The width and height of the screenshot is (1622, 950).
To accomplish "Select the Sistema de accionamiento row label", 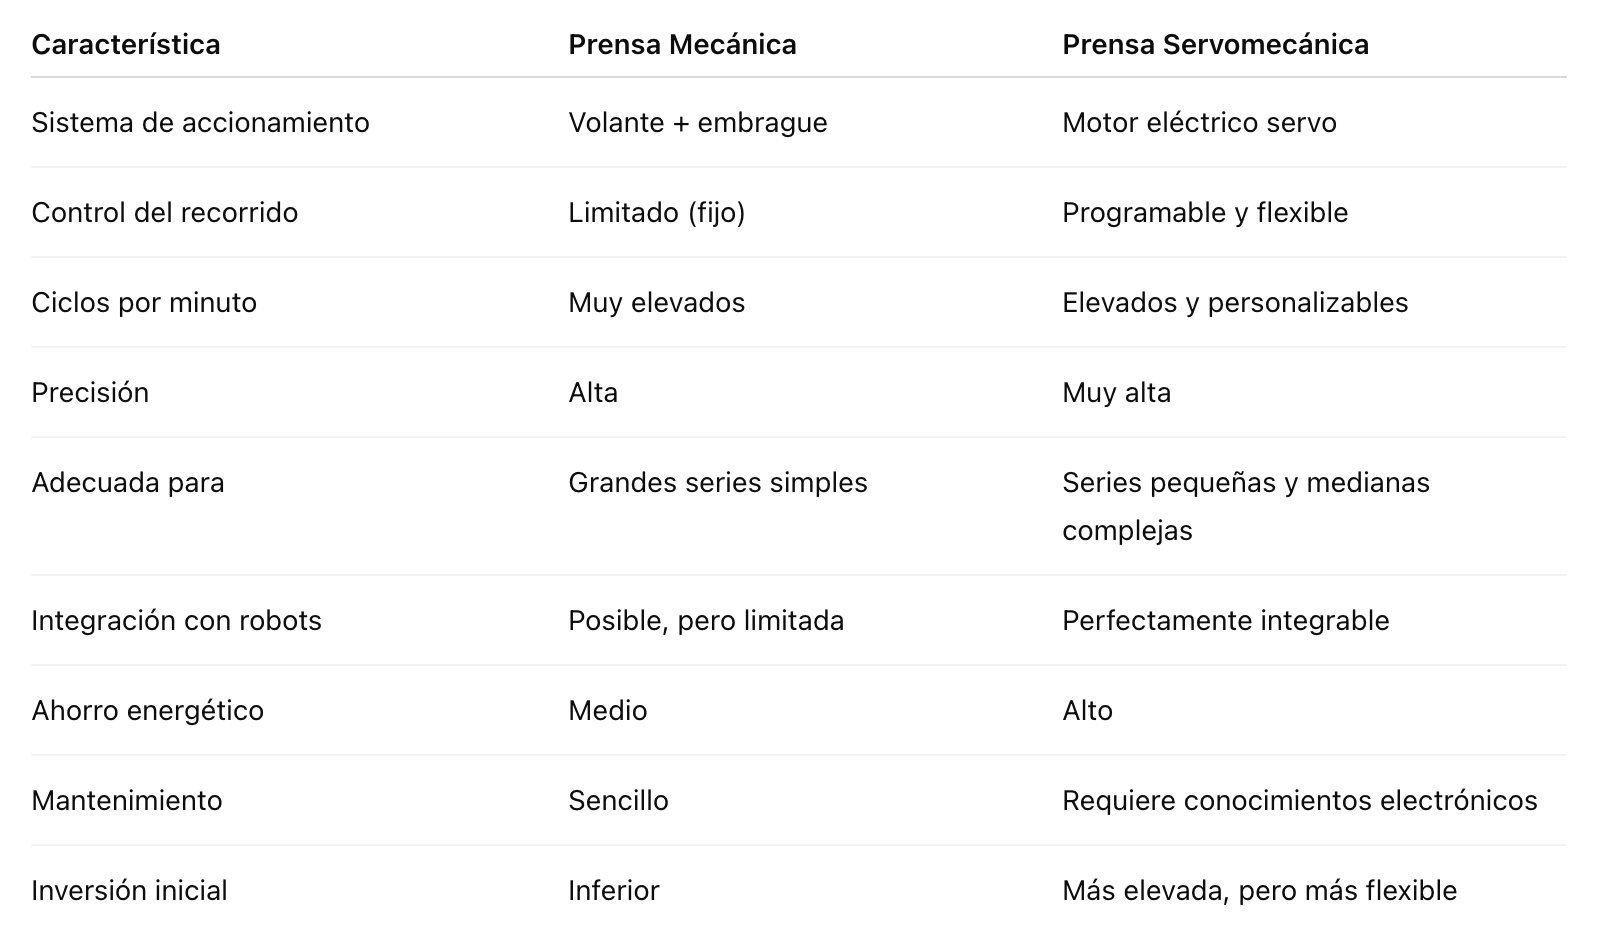I will 200,123.
